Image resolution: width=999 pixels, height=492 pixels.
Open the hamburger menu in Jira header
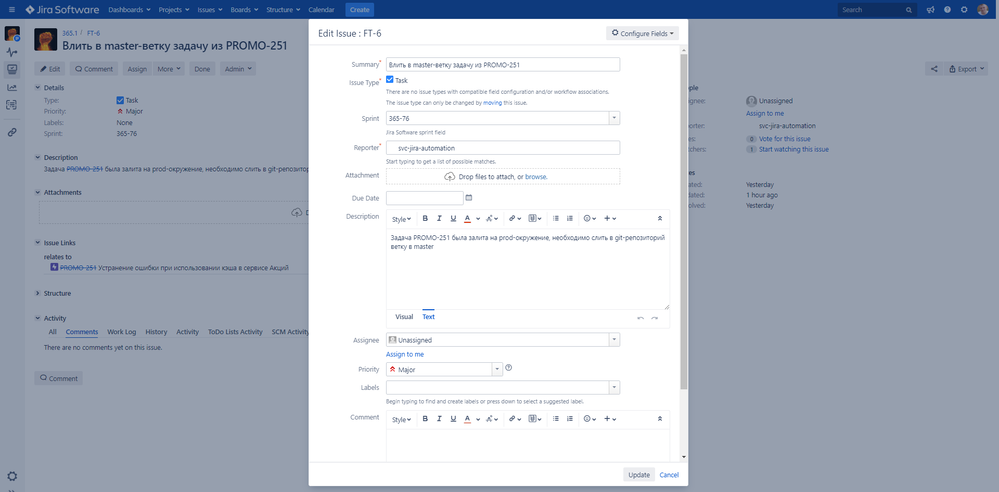pyautogui.click(x=11, y=10)
